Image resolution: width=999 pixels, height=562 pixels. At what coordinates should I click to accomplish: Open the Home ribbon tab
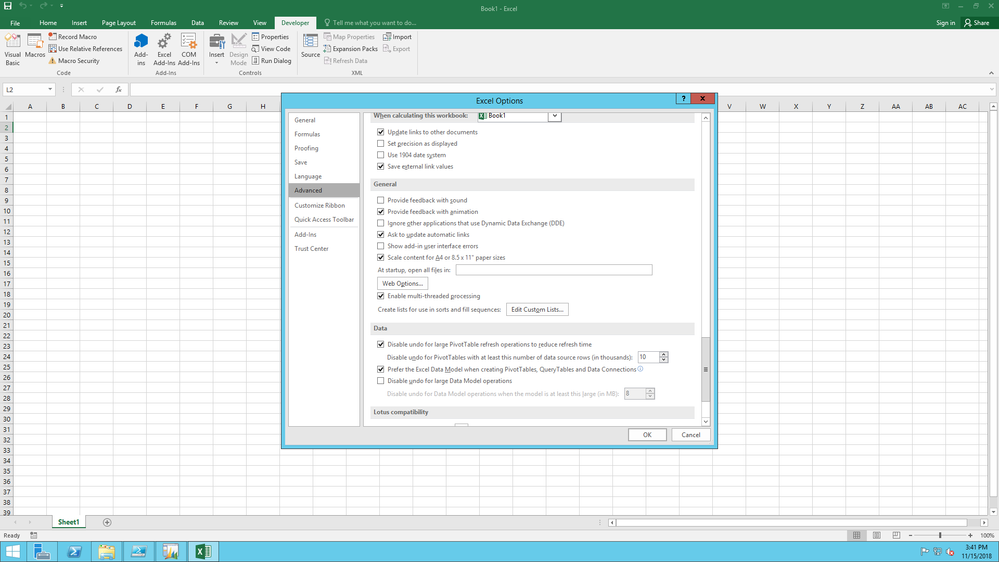pyautogui.click(x=48, y=23)
